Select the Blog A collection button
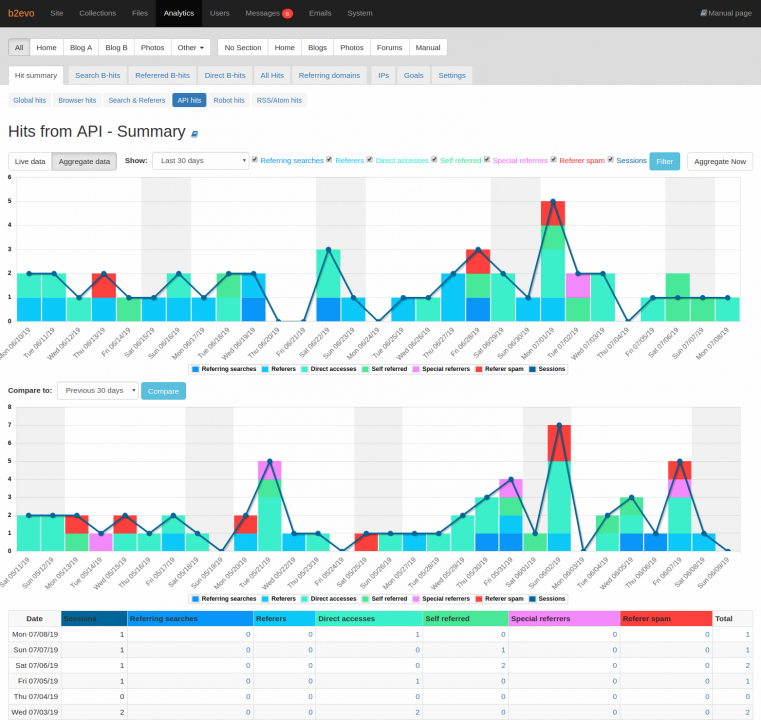The width and height of the screenshot is (761, 720). click(81, 48)
